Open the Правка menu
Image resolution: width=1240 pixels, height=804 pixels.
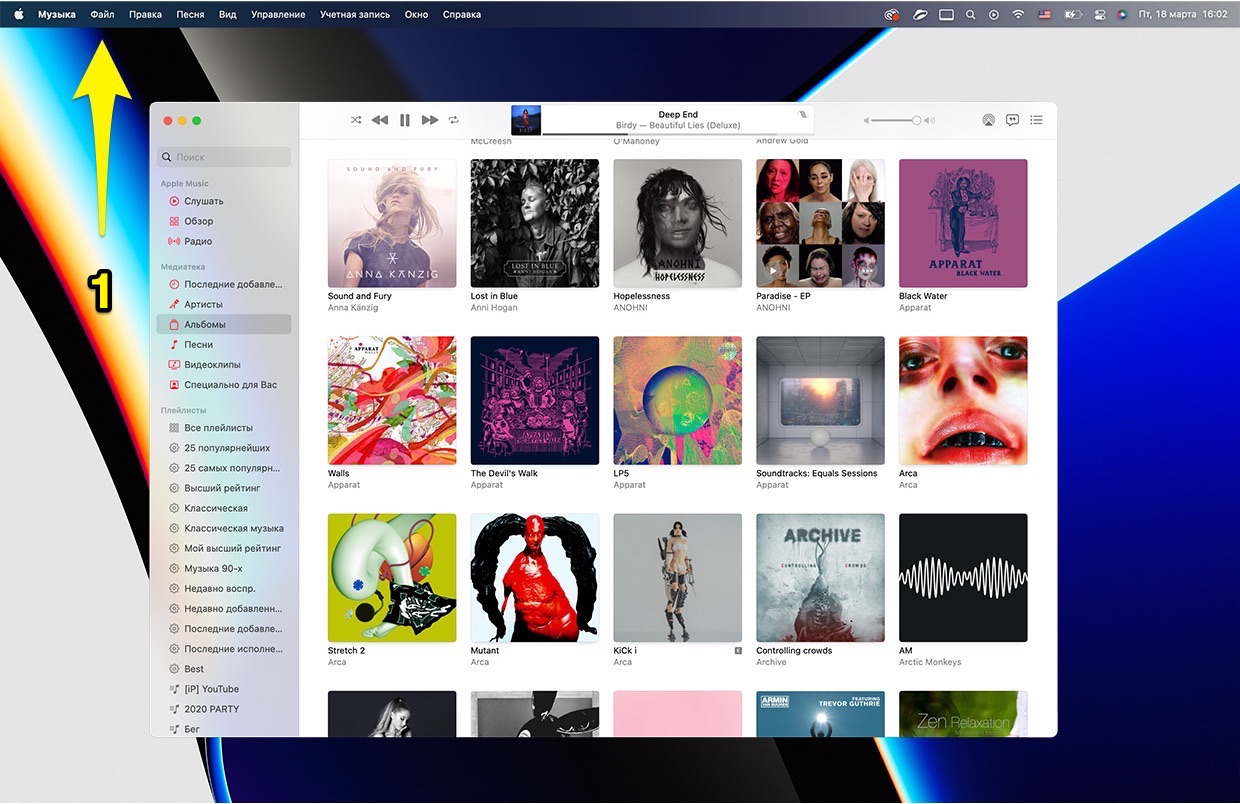[145, 15]
